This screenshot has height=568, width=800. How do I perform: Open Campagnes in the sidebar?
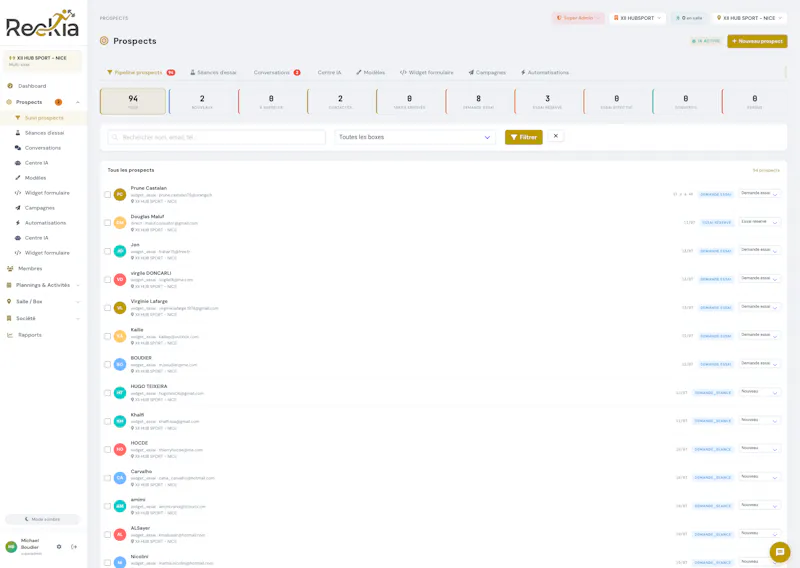[39, 208]
